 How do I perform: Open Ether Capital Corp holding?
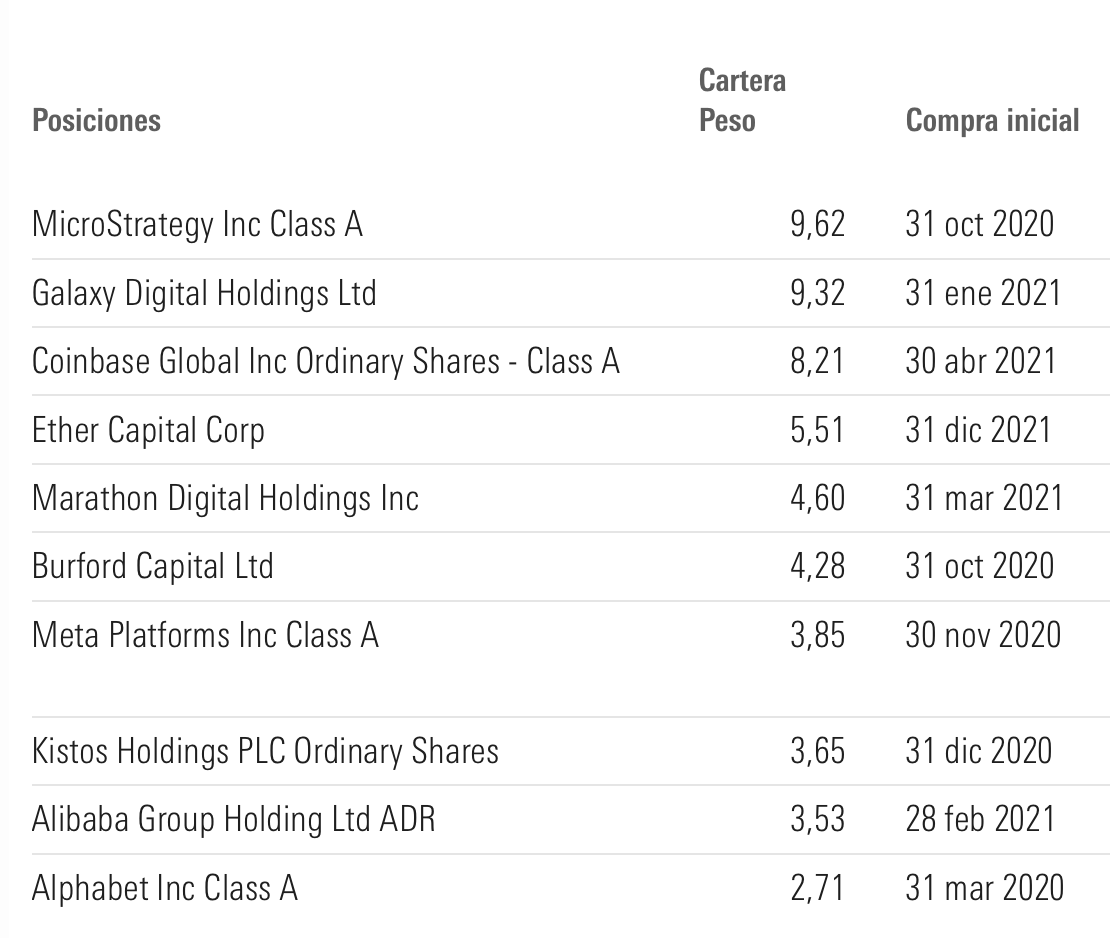148,430
